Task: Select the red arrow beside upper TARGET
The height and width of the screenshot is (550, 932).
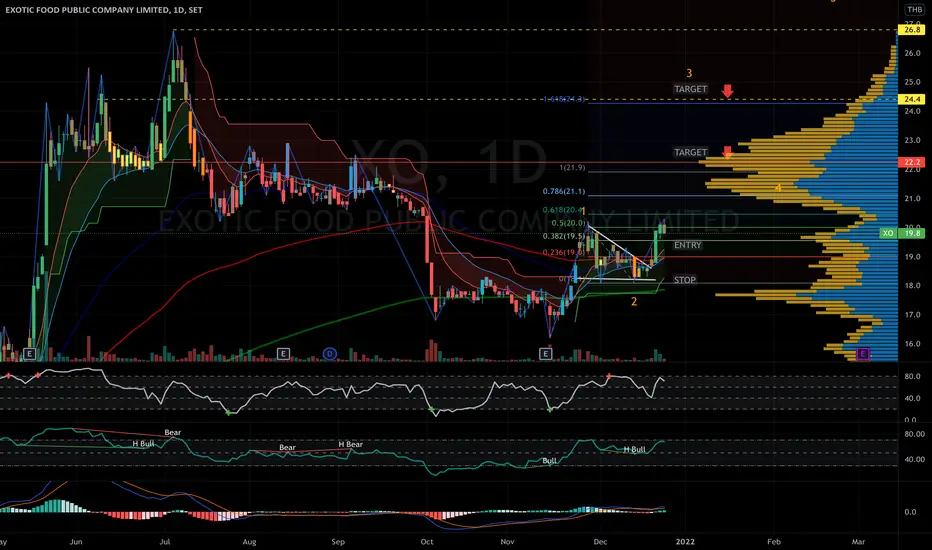Action: tap(728, 91)
